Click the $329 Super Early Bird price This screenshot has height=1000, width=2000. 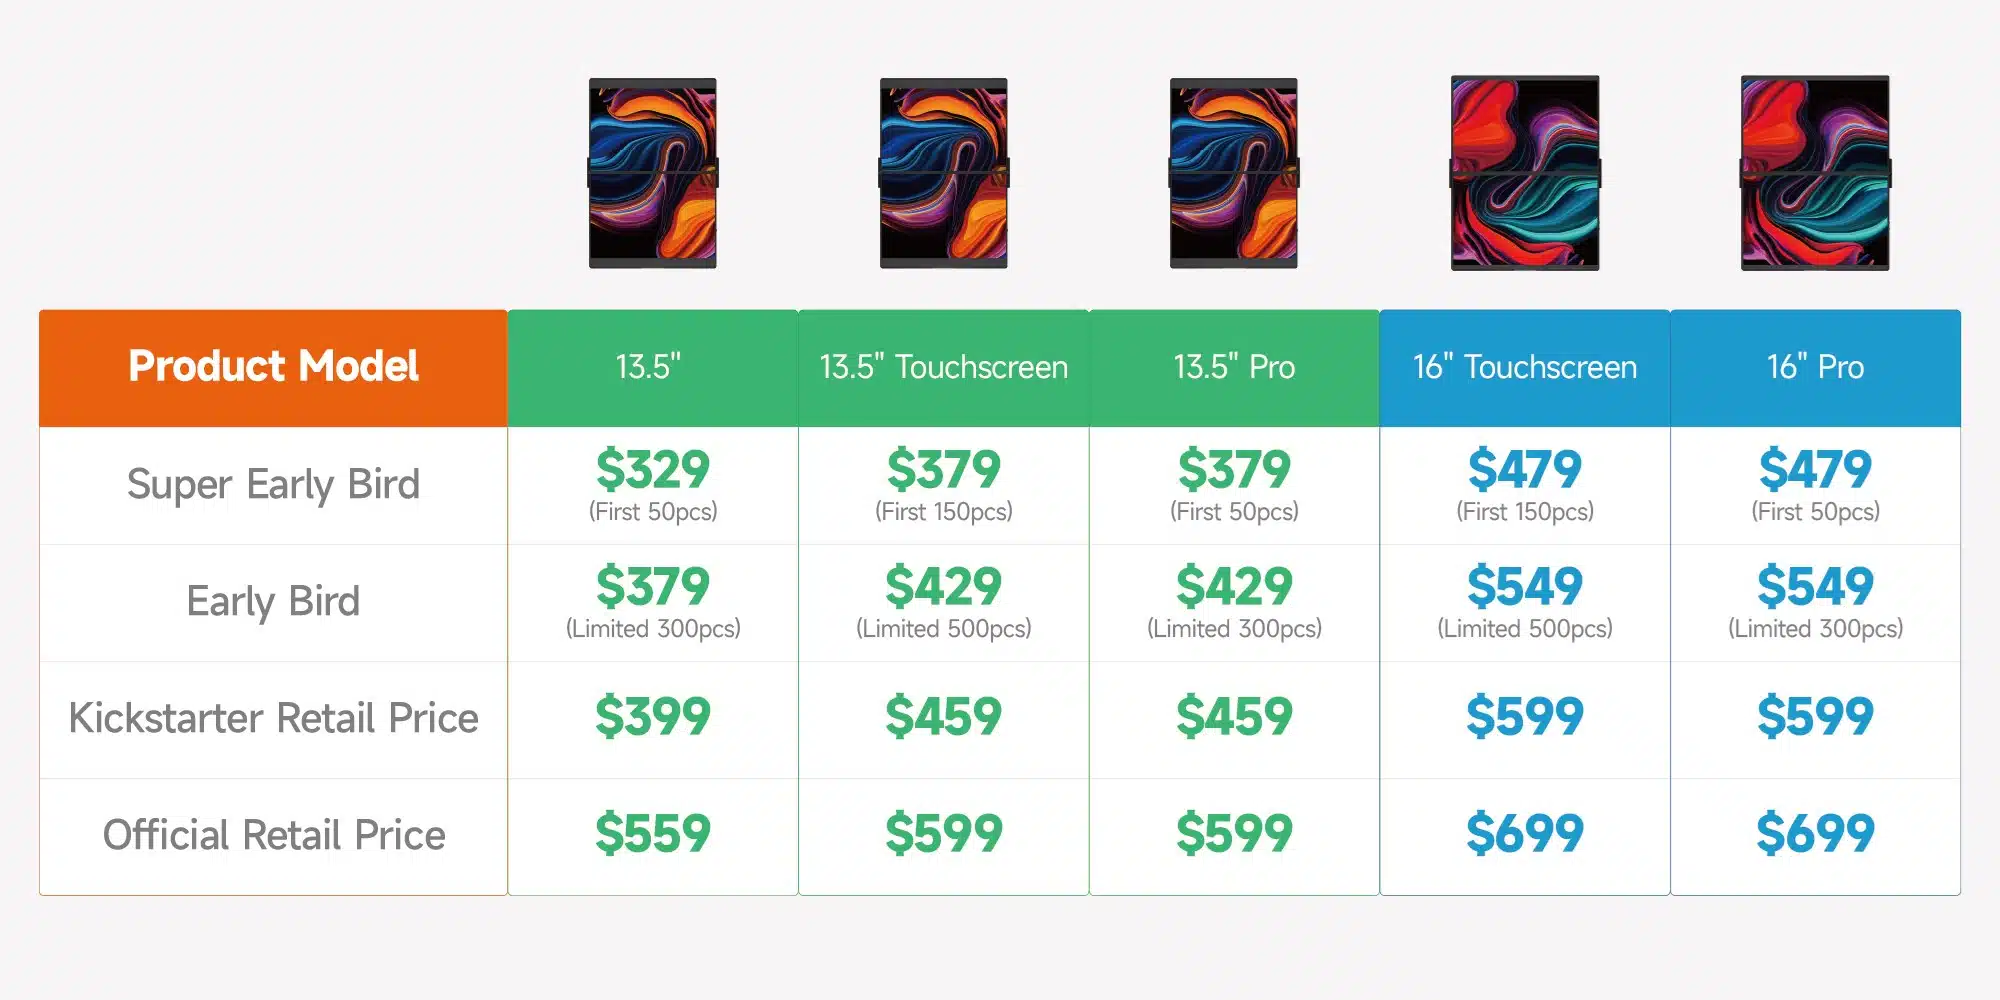pos(653,469)
